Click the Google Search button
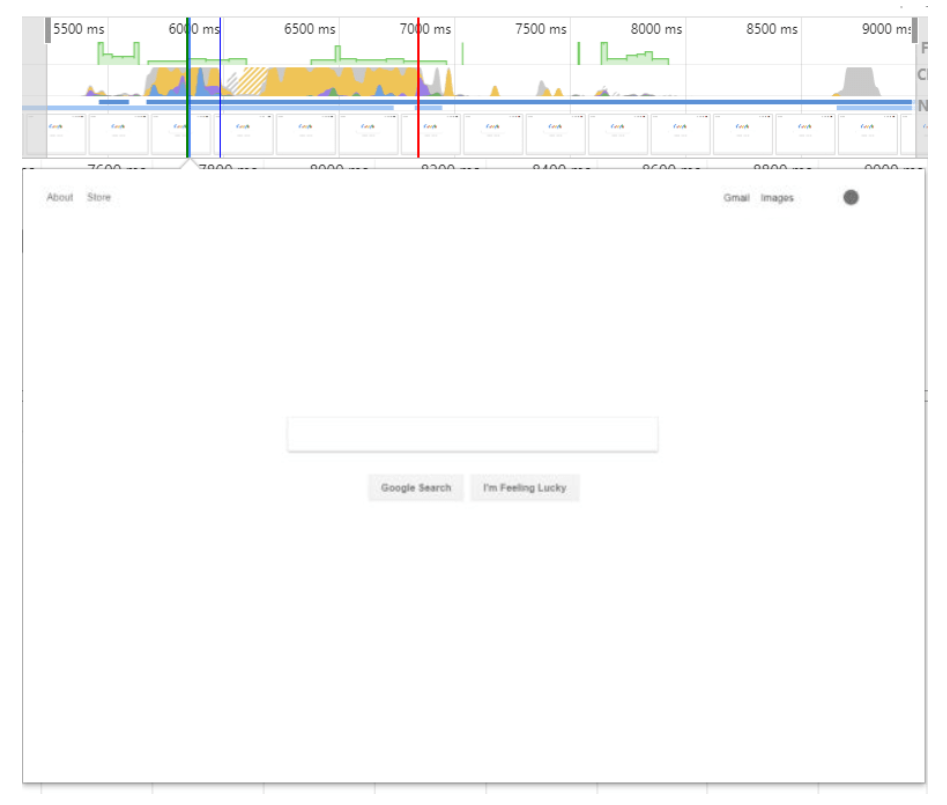This screenshot has width=947, height=805. point(416,488)
